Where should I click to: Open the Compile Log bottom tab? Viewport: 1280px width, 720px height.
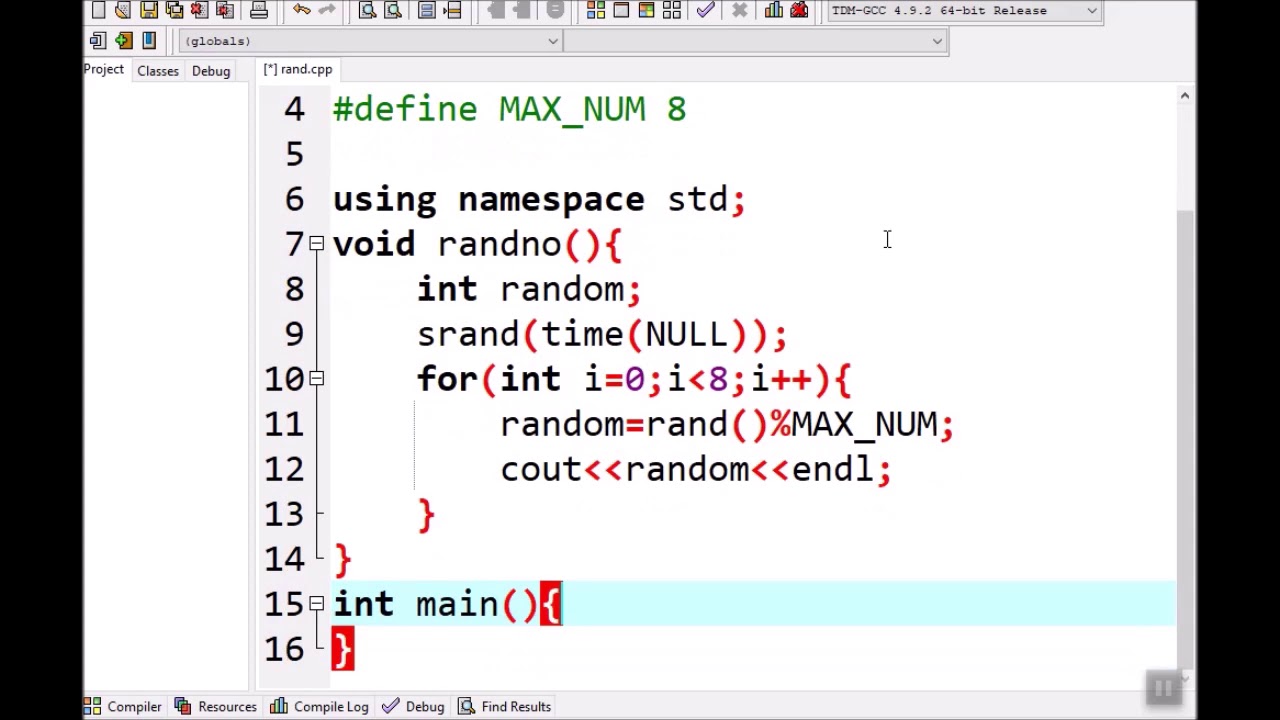point(320,707)
